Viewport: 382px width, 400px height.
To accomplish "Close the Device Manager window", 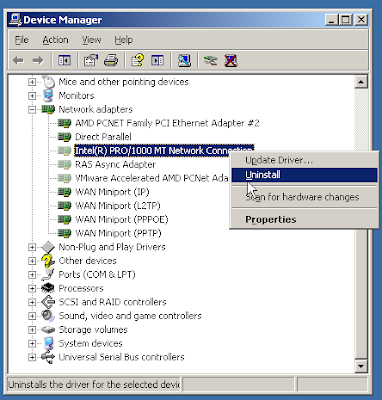I will (361, 20).
